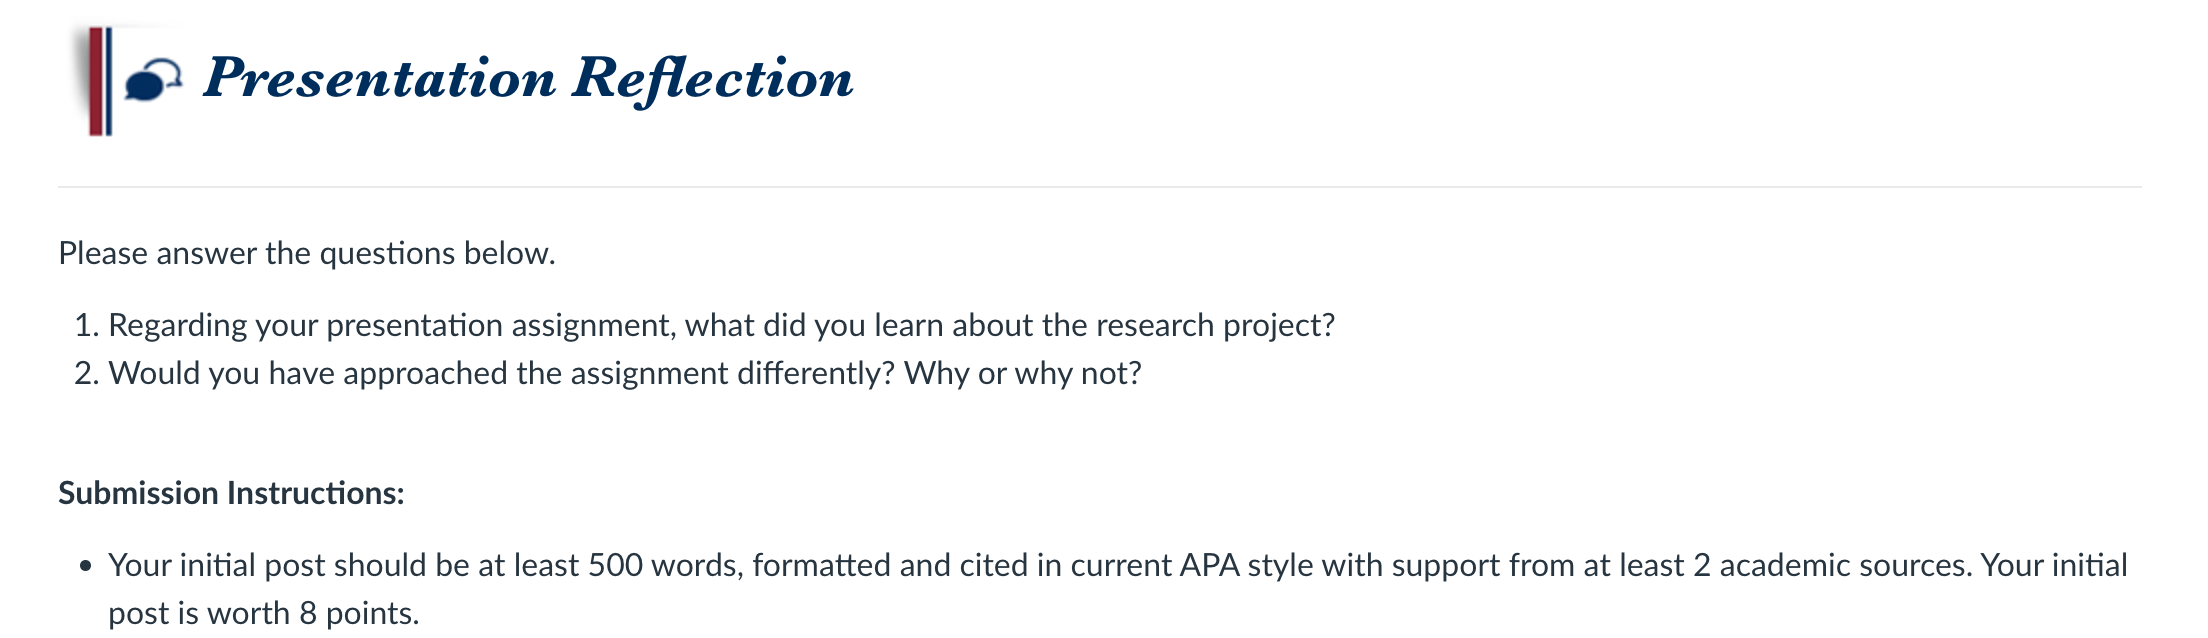Click the discussion speech bubble icon
Viewport: 2208px width, 638px height.
tap(153, 80)
